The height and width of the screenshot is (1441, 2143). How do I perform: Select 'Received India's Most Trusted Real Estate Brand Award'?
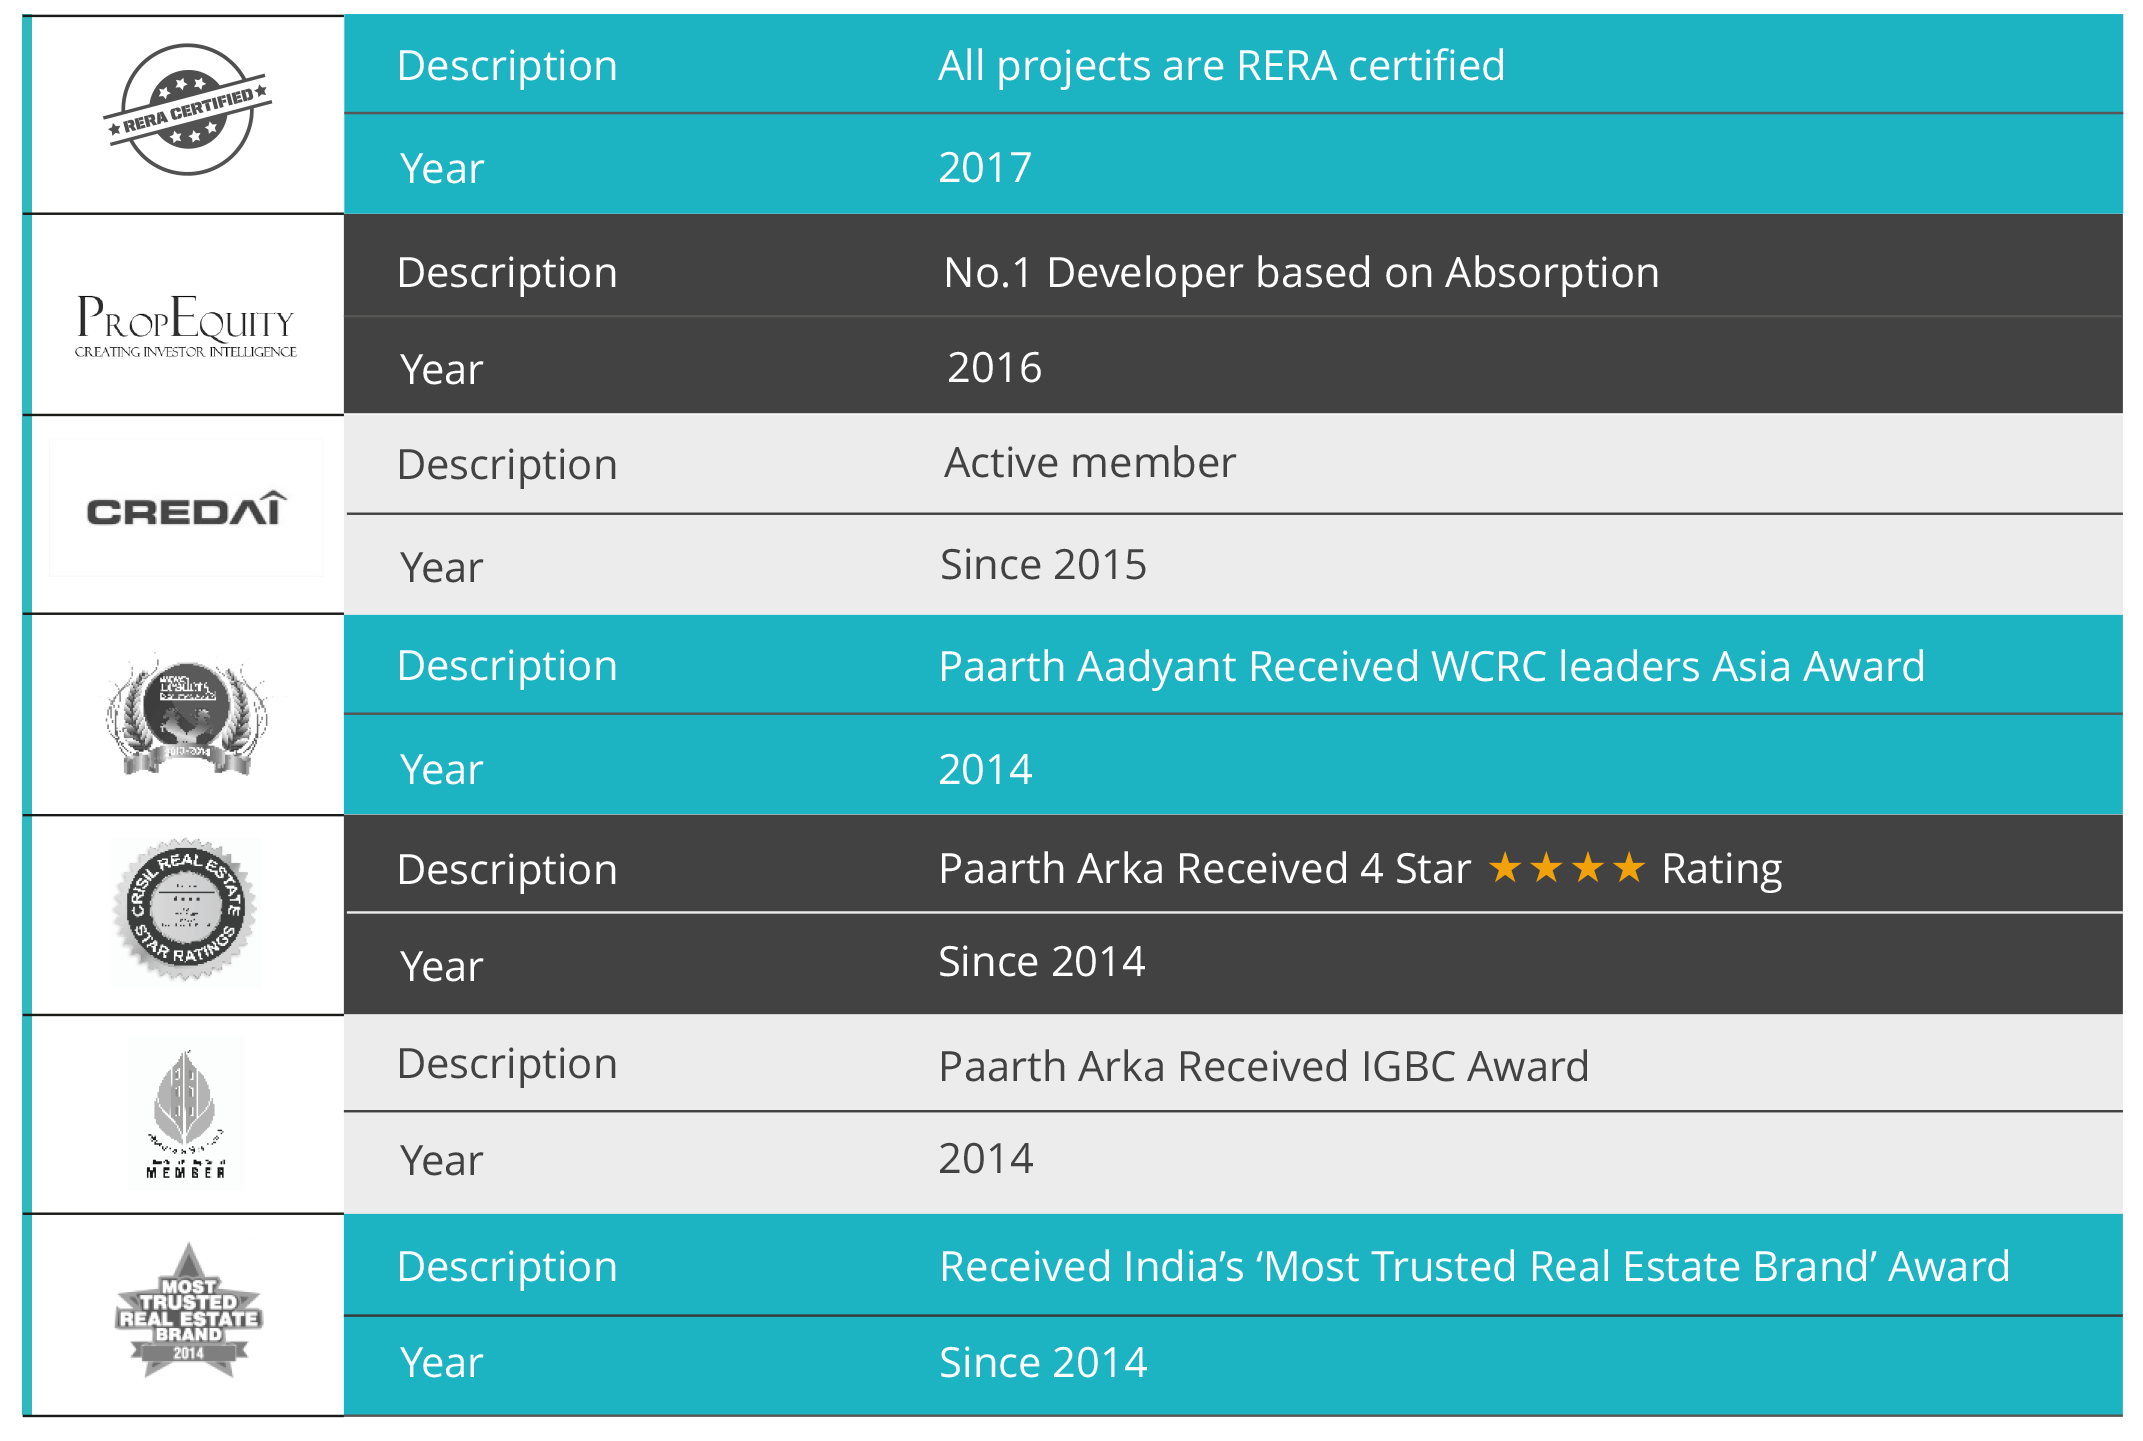point(1475,1267)
